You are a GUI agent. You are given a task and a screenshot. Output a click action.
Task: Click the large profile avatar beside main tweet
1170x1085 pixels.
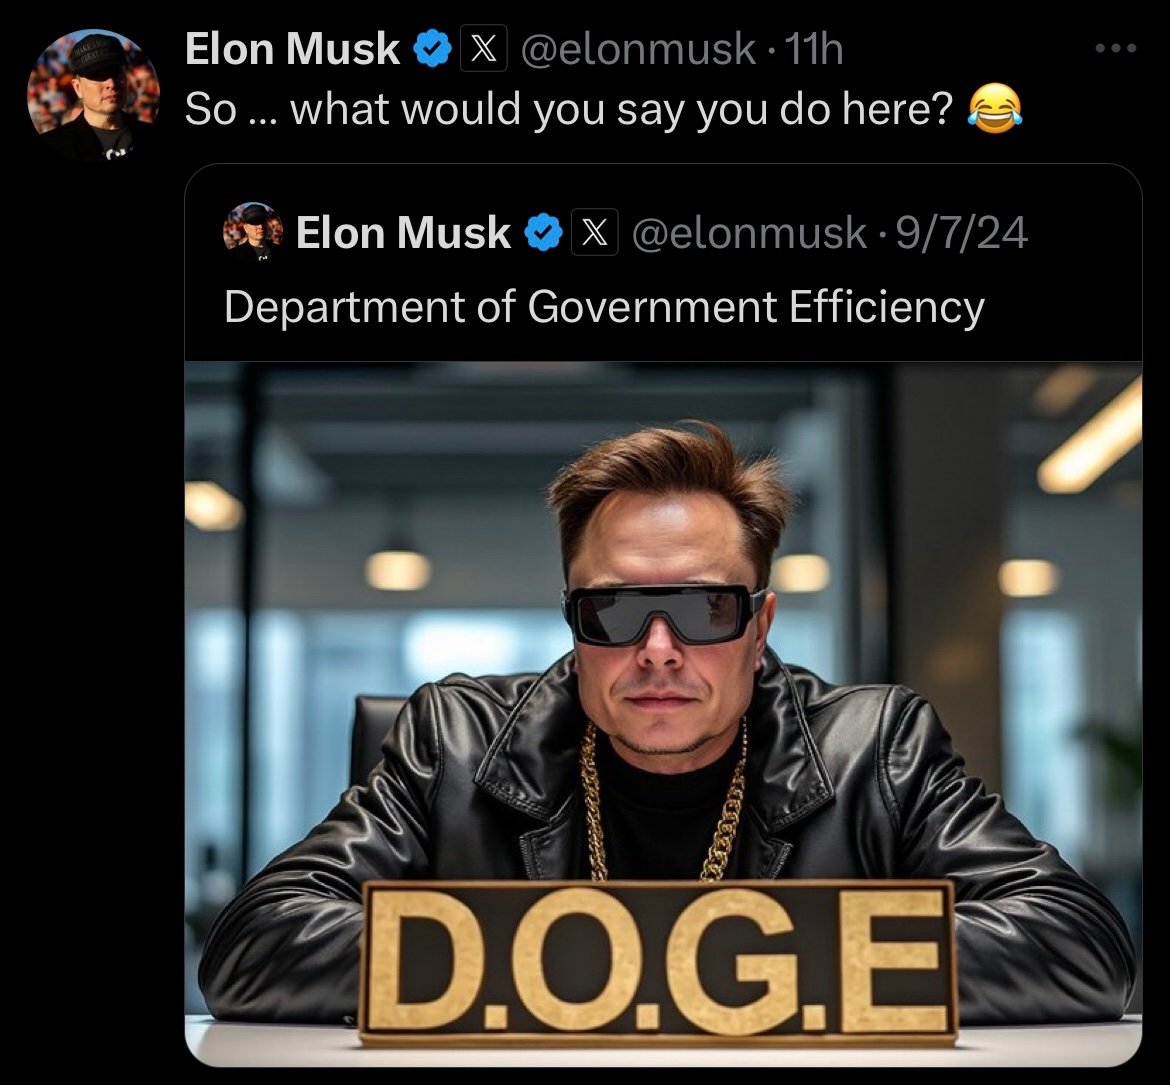(93, 94)
